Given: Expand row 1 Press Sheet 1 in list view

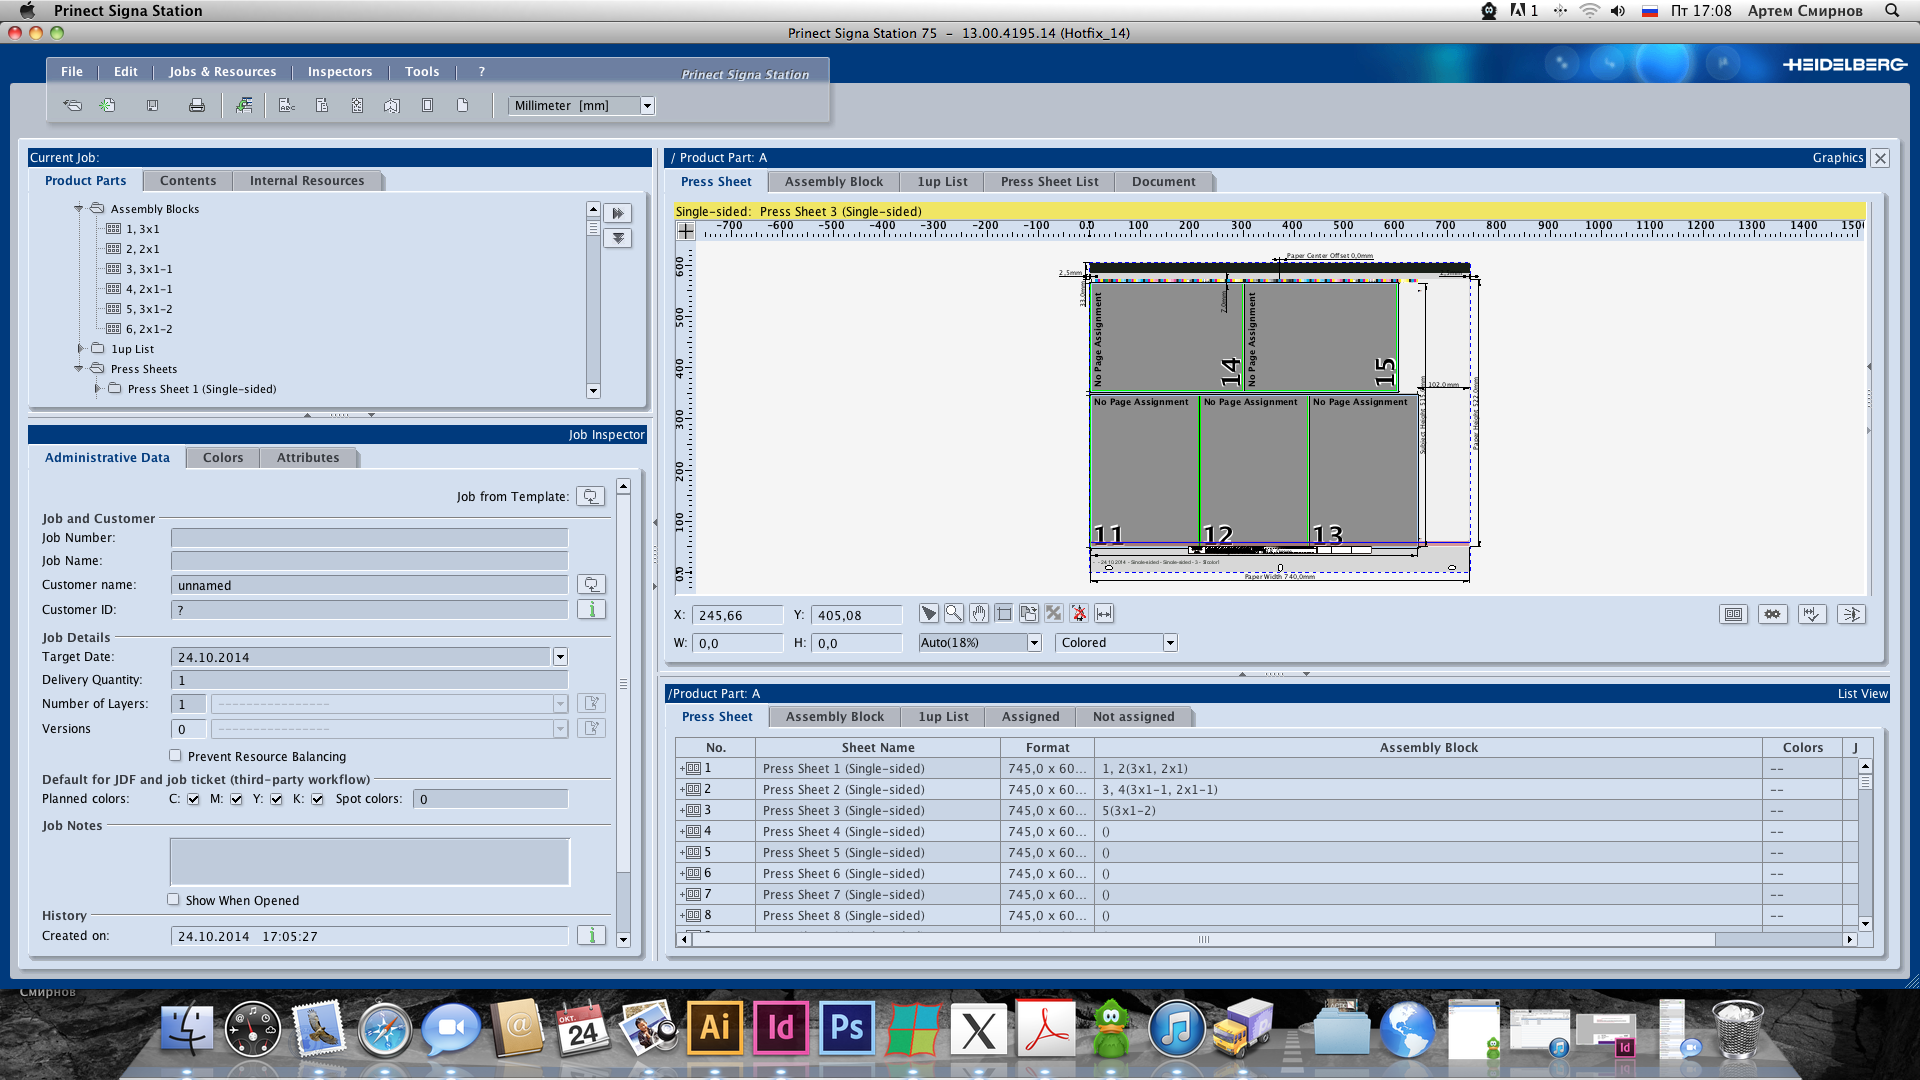Looking at the screenshot, I should (x=682, y=769).
